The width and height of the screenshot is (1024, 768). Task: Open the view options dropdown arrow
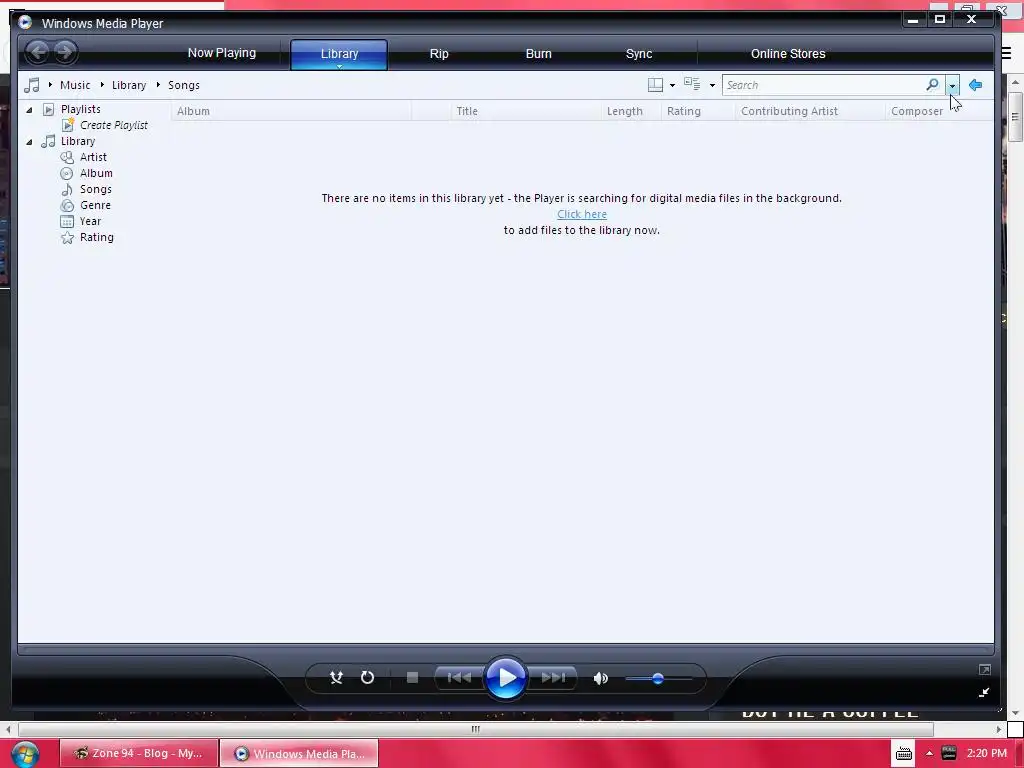[x=712, y=86]
